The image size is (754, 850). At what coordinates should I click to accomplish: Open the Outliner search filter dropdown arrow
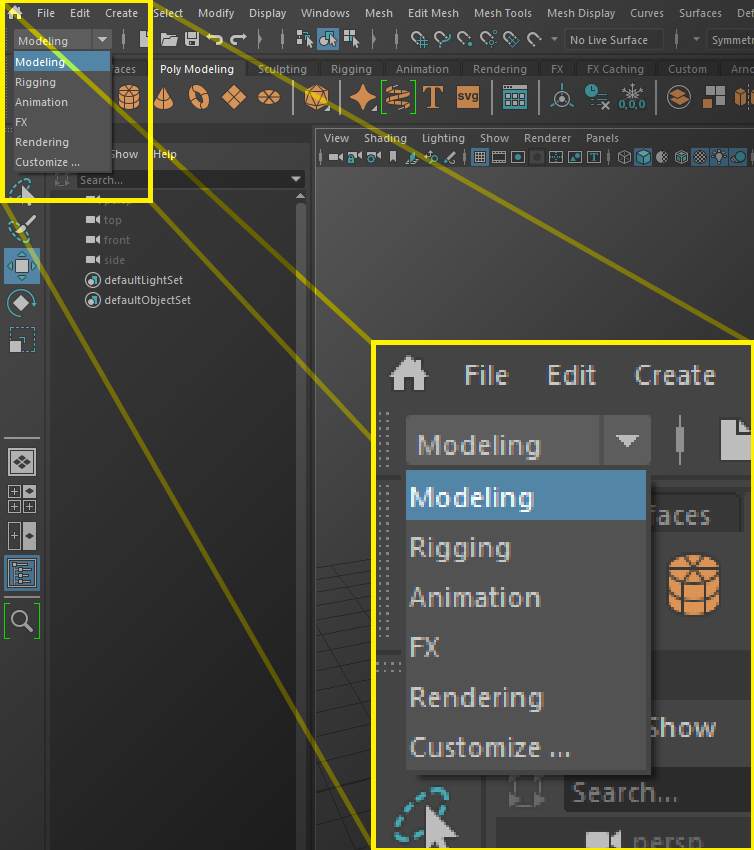pyautogui.click(x=296, y=180)
